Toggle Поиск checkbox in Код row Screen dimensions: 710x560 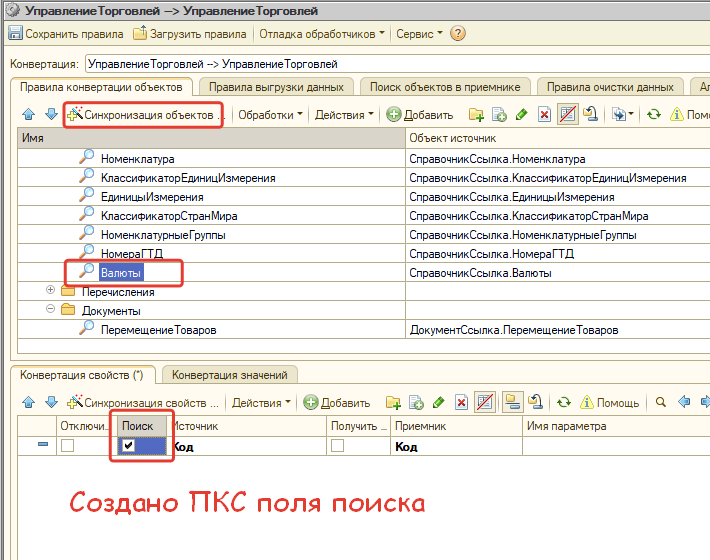[128, 445]
